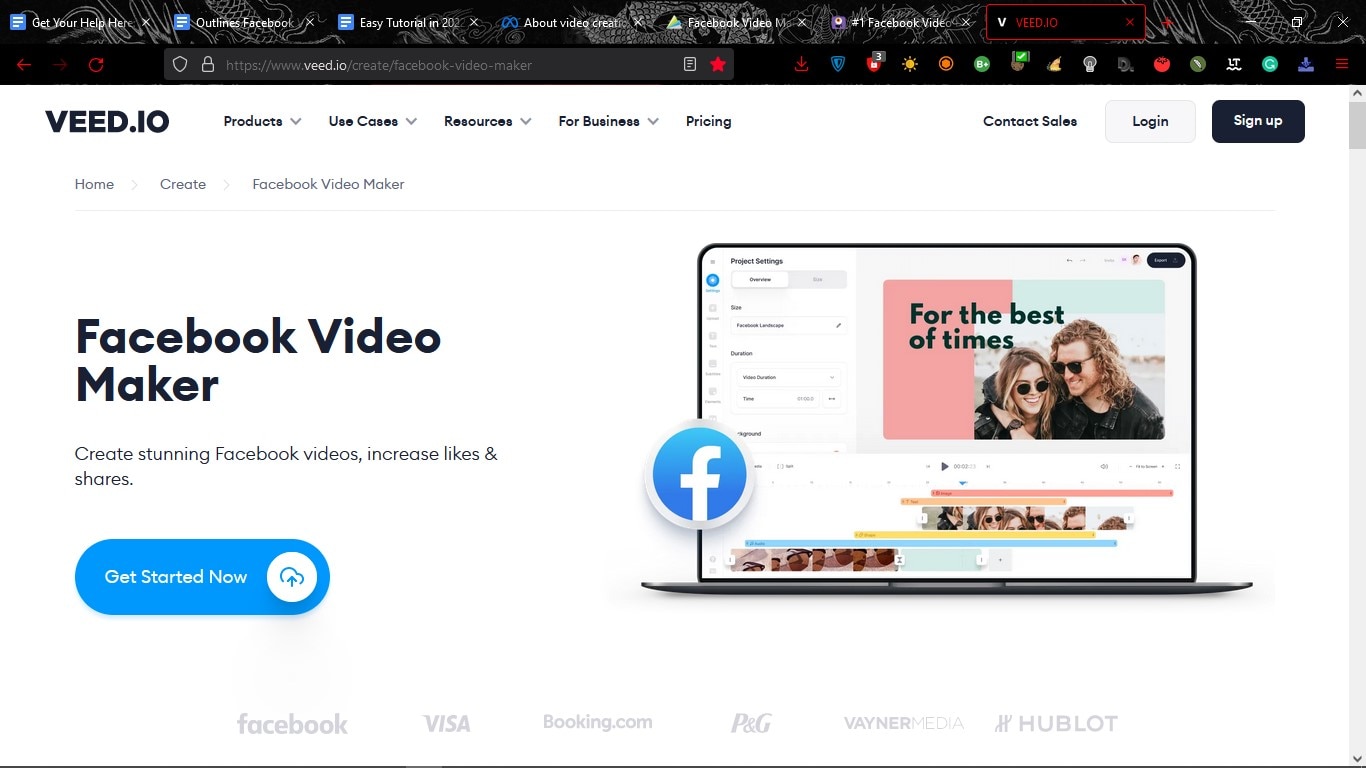1366x768 pixels.
Task: Open the green B+ extension
Action: pos(982,65)
